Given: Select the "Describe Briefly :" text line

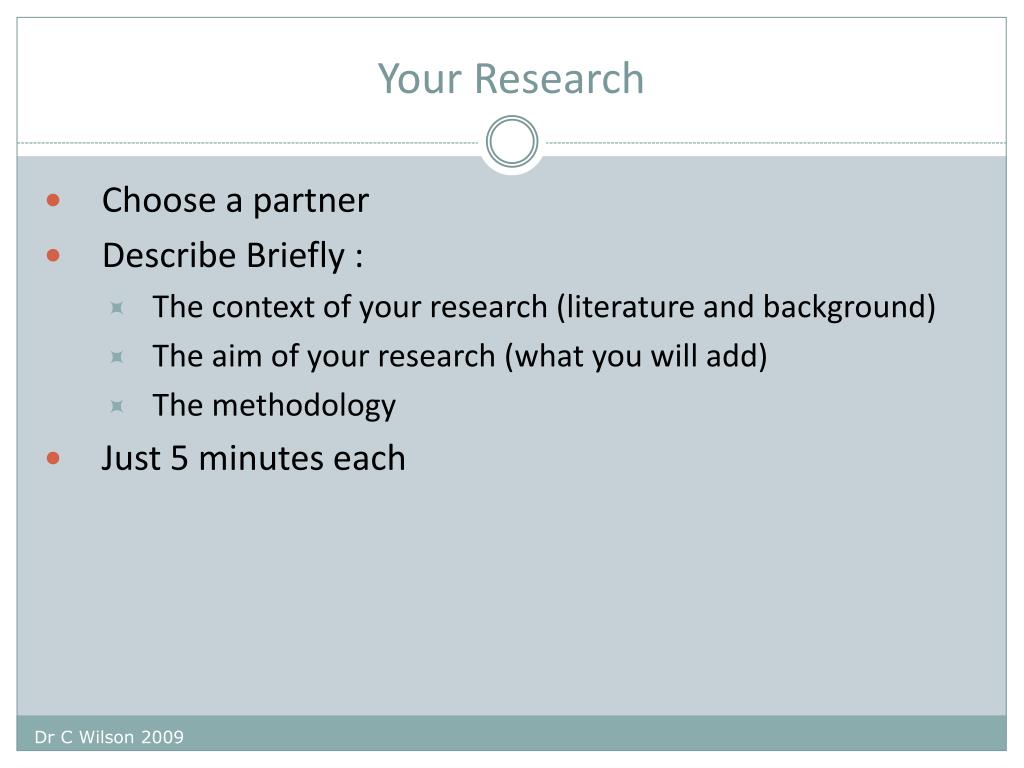Looking at the screenshot, I should coord(232,255).
